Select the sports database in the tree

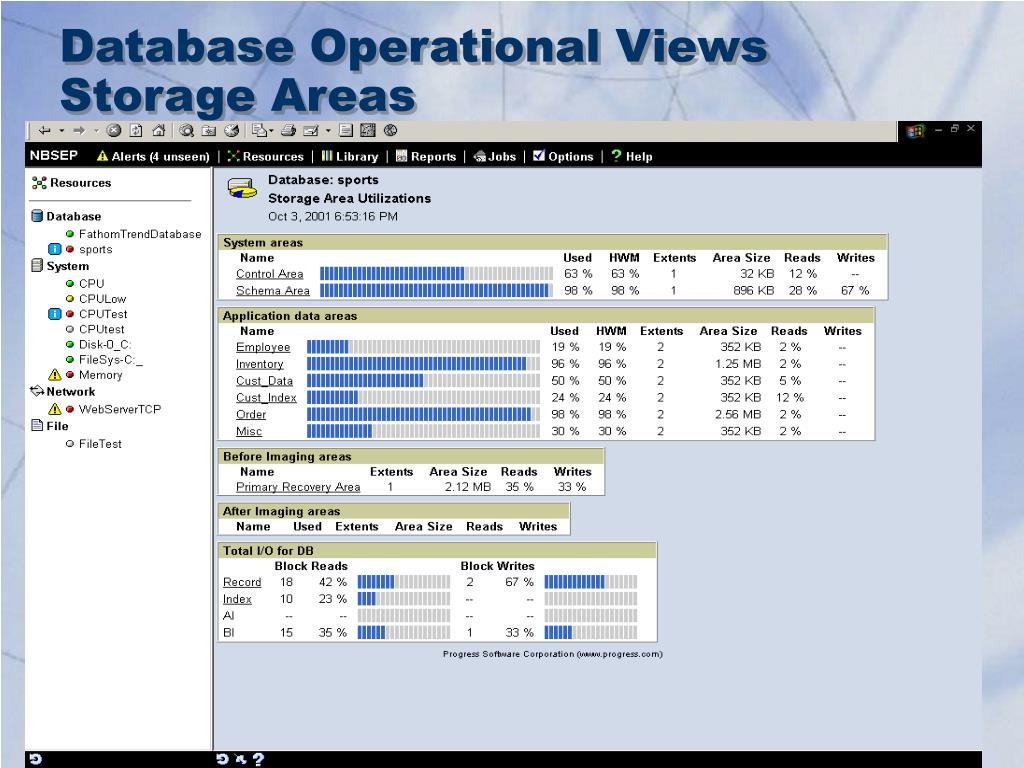tap(95, 249)
